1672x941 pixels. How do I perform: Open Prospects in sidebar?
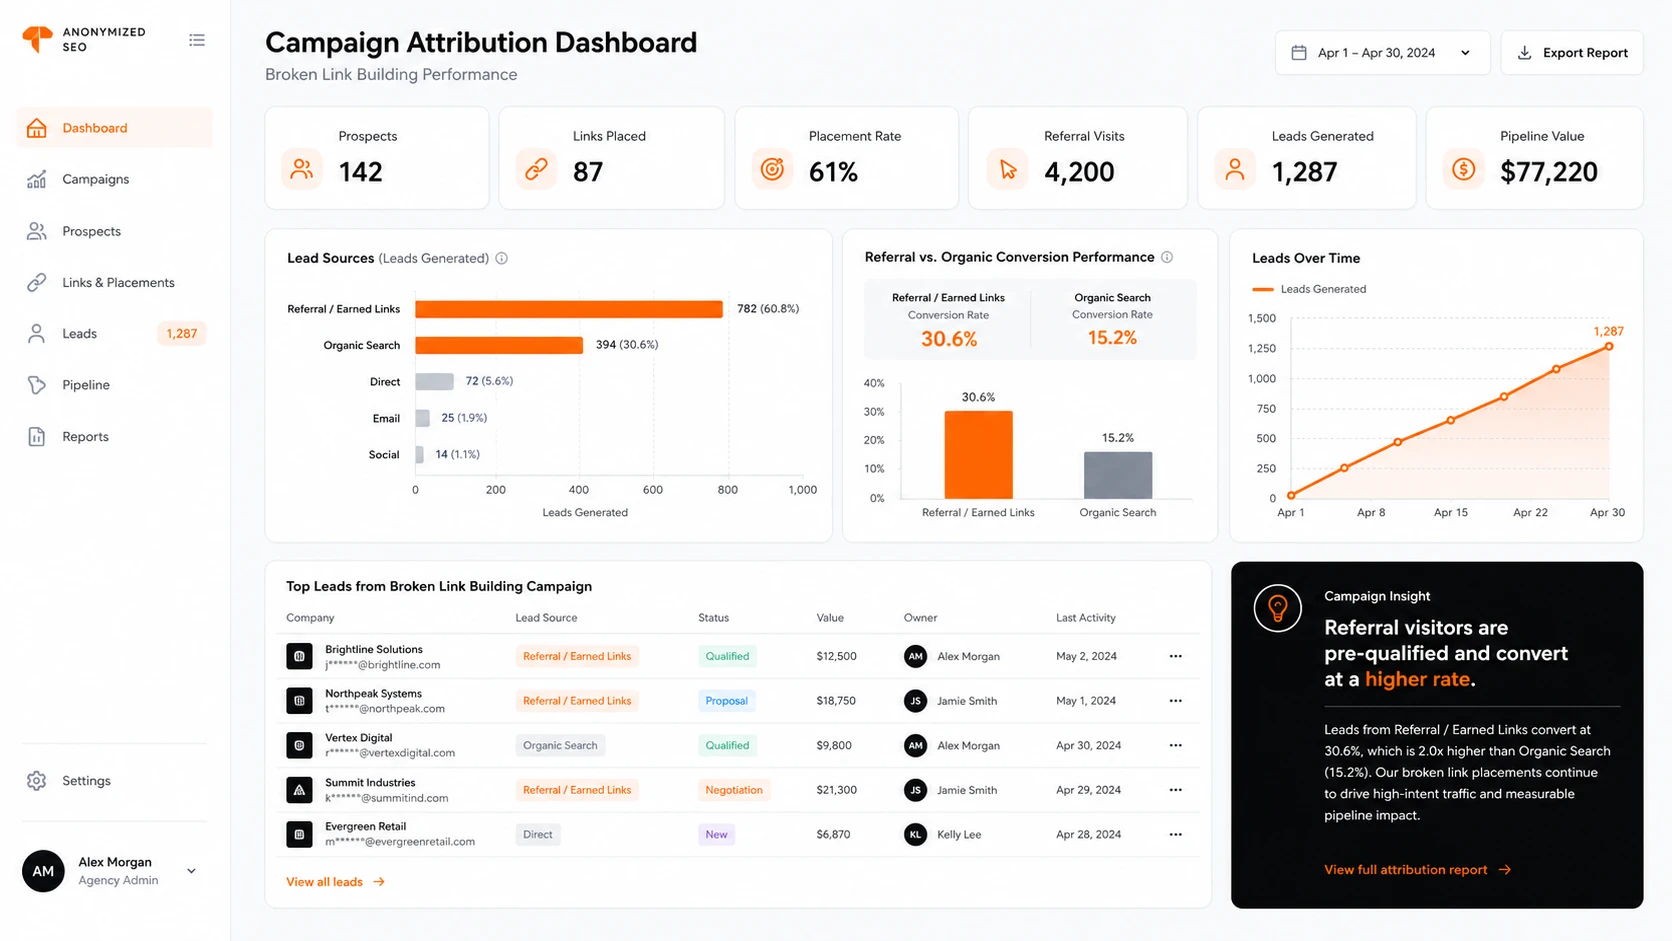[x=114, y=231]
